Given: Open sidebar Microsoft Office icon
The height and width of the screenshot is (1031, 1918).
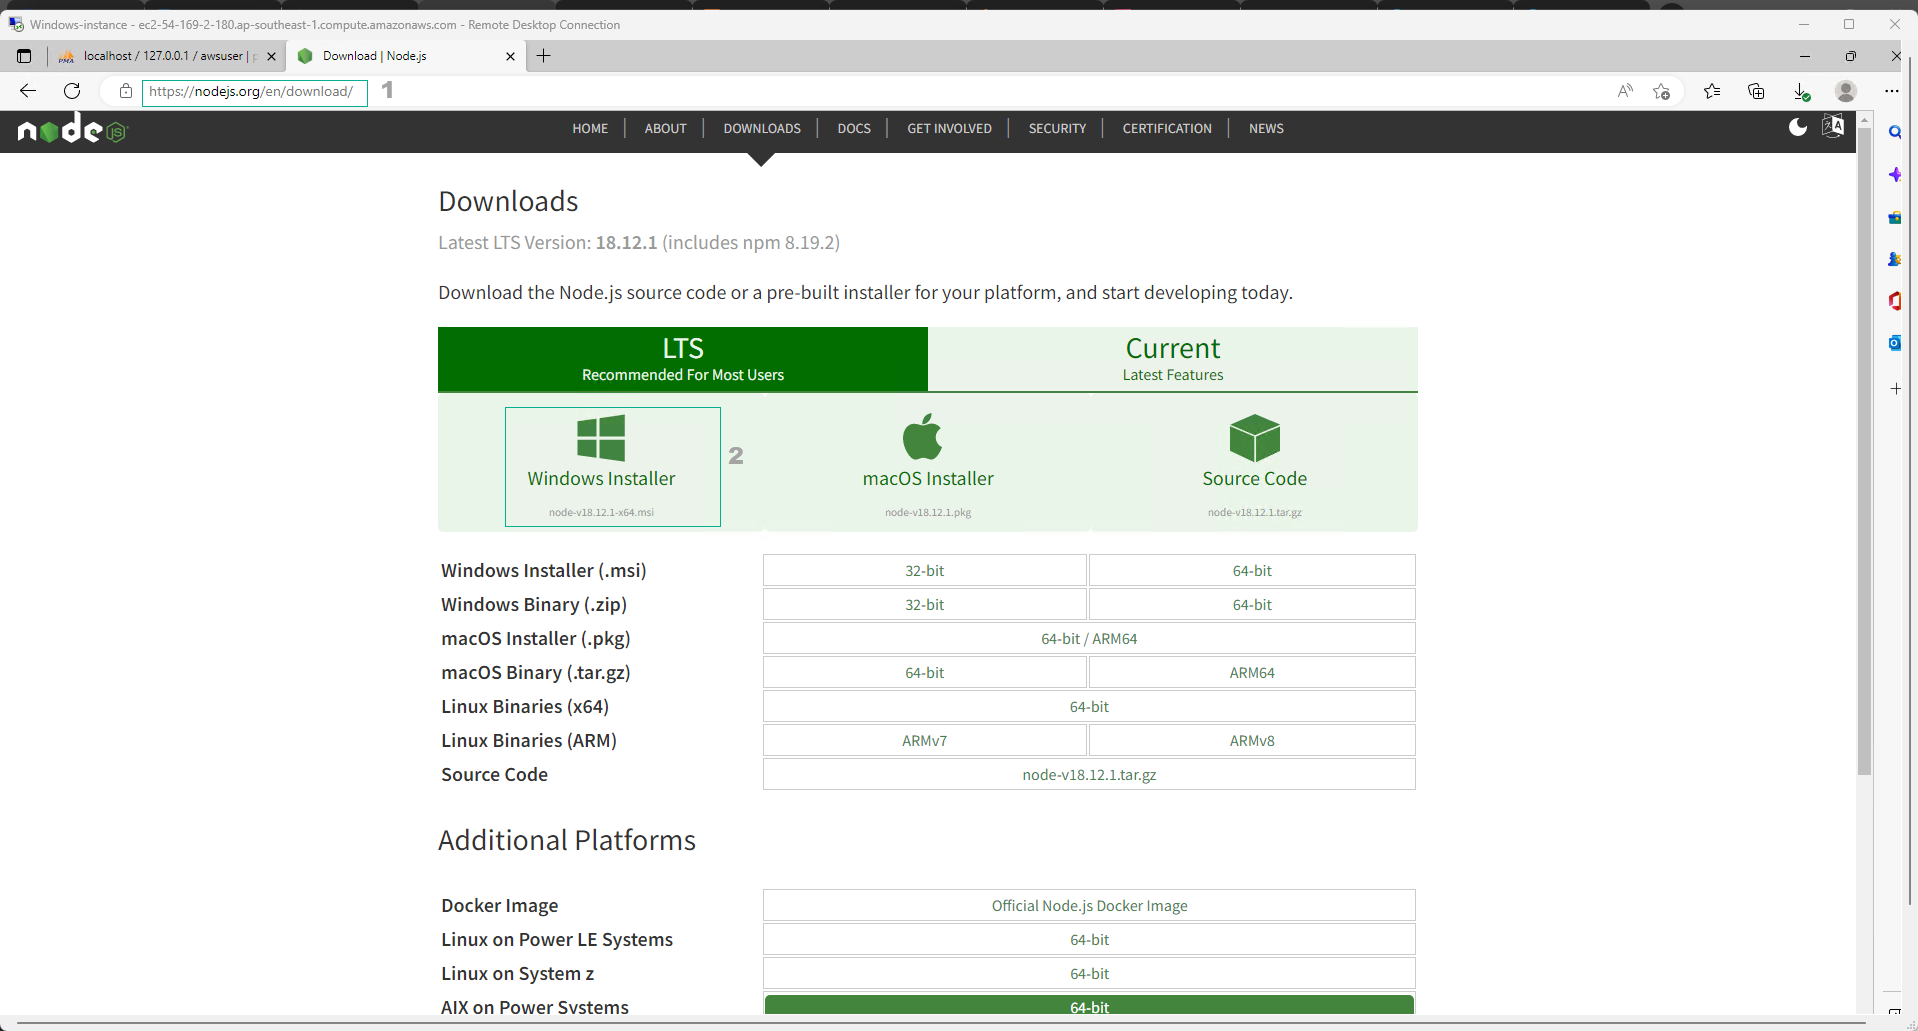Looking at the screenshot, I should click(1895, 301).
